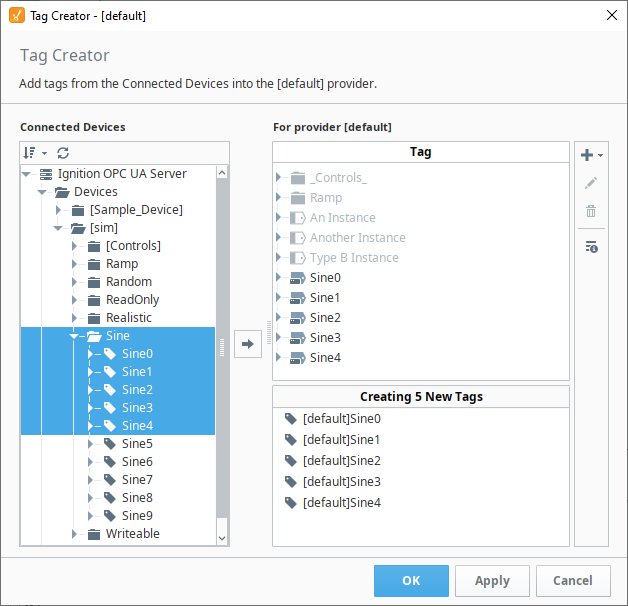Click the trash delete tag icon
The width and height of the screenshot is (628, 606).
coord(591,211)
